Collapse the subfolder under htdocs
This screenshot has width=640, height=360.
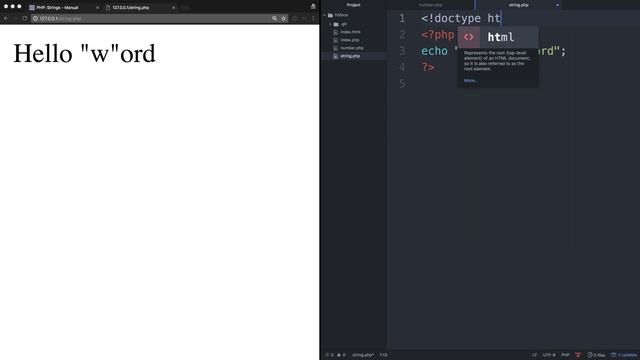[330, 24]
